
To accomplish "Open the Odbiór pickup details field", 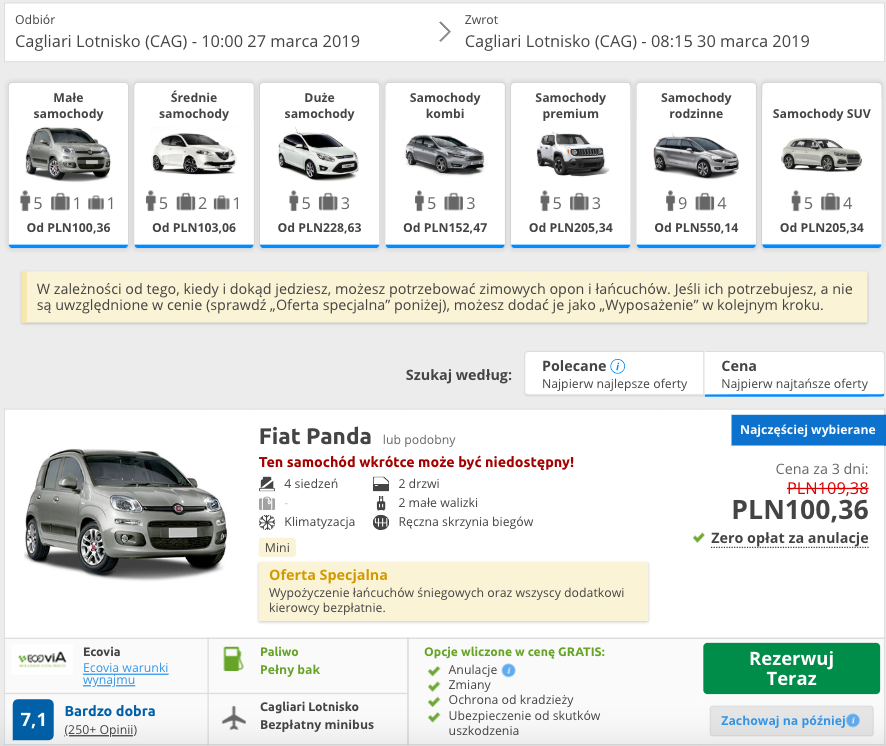I will pyautogui.click(x=215, y=32).
